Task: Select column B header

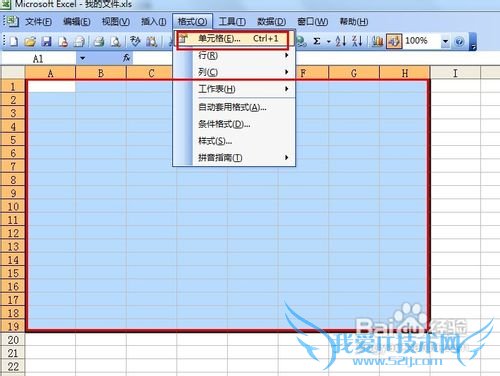Action: pos(101,73)
